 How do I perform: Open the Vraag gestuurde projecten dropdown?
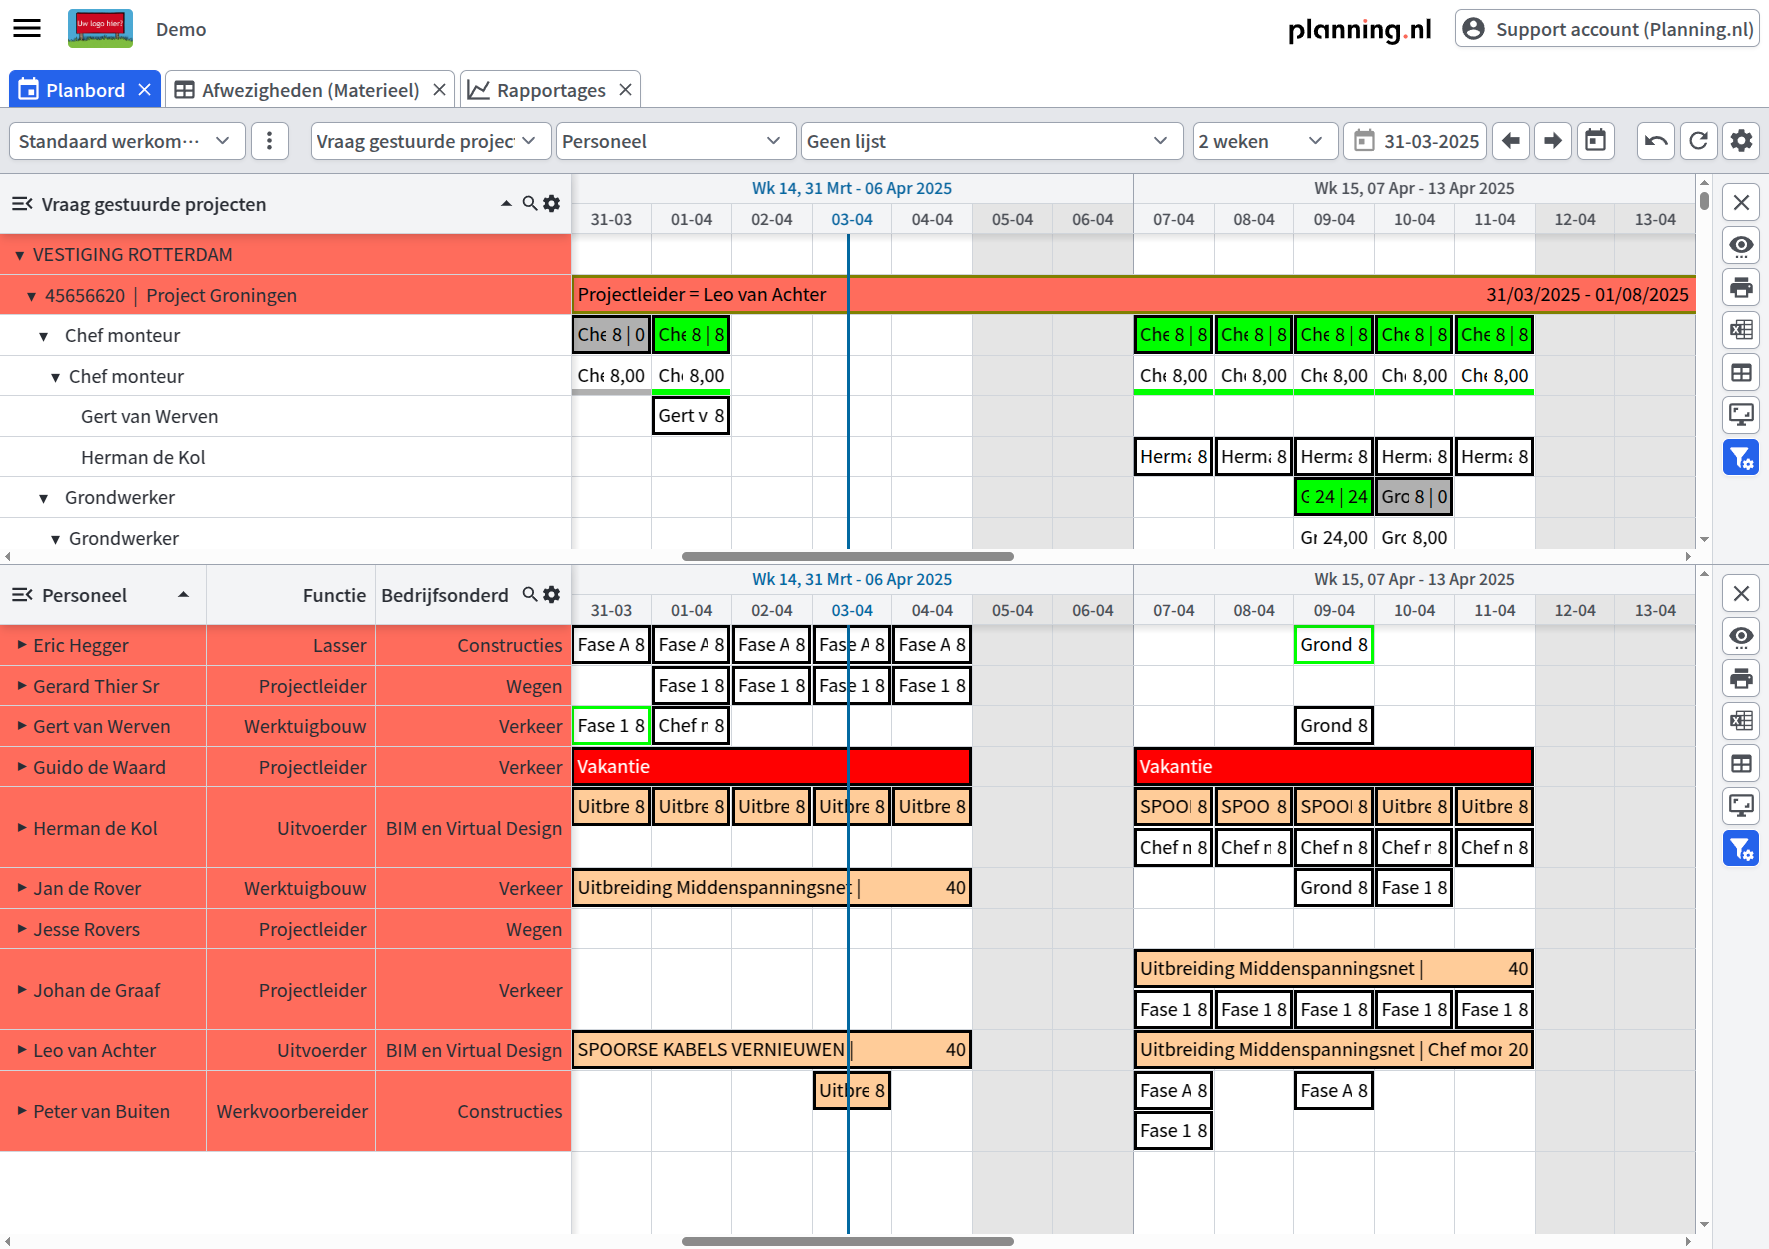tap(430, 141)
